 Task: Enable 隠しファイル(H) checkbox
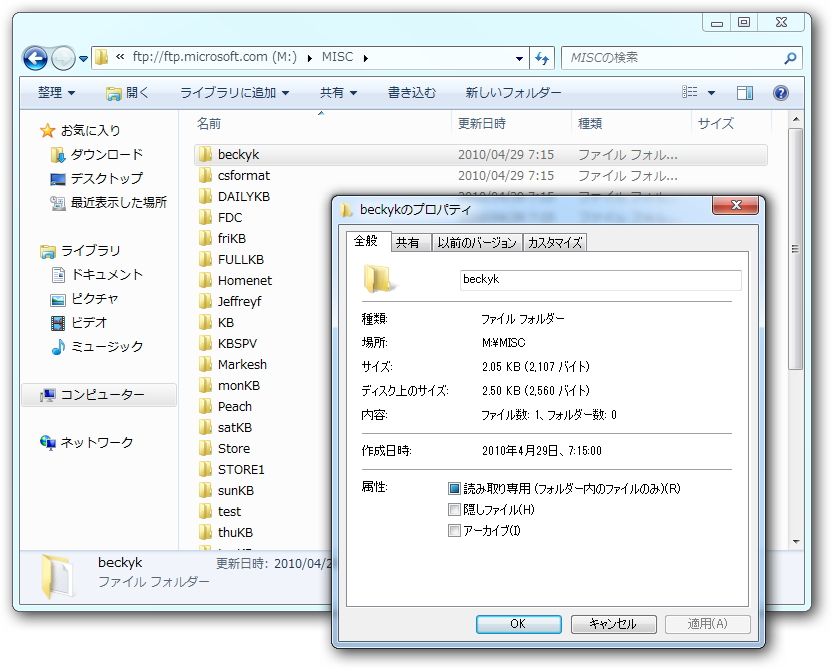pyautogui.click(x=454, y=509)
